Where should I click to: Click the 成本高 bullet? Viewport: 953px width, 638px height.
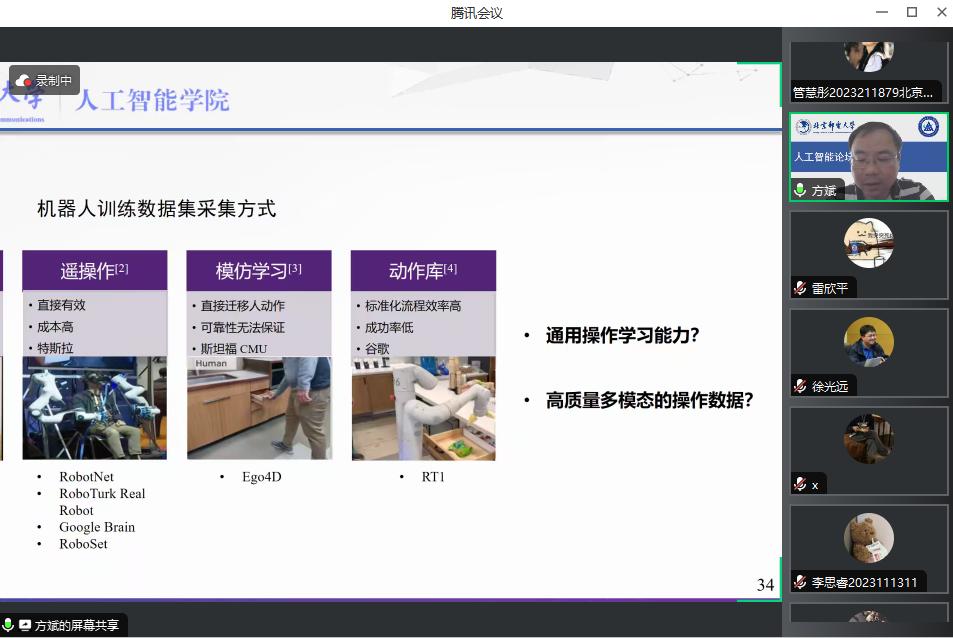click(55, 327)
